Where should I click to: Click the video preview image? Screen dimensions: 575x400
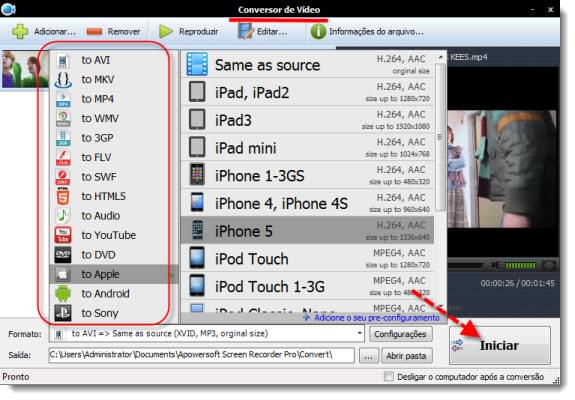(502, 169)
